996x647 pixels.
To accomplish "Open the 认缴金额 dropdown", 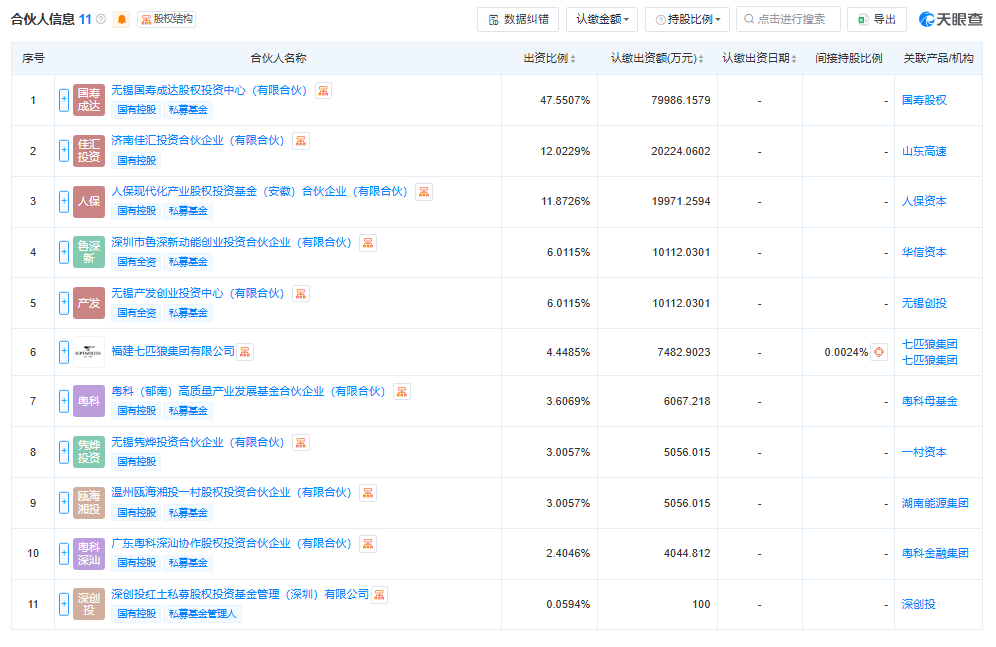I will [x=601, y=18].
